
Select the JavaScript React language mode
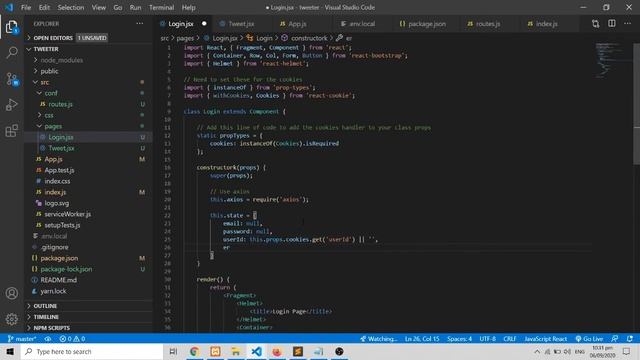pos(545,339)
